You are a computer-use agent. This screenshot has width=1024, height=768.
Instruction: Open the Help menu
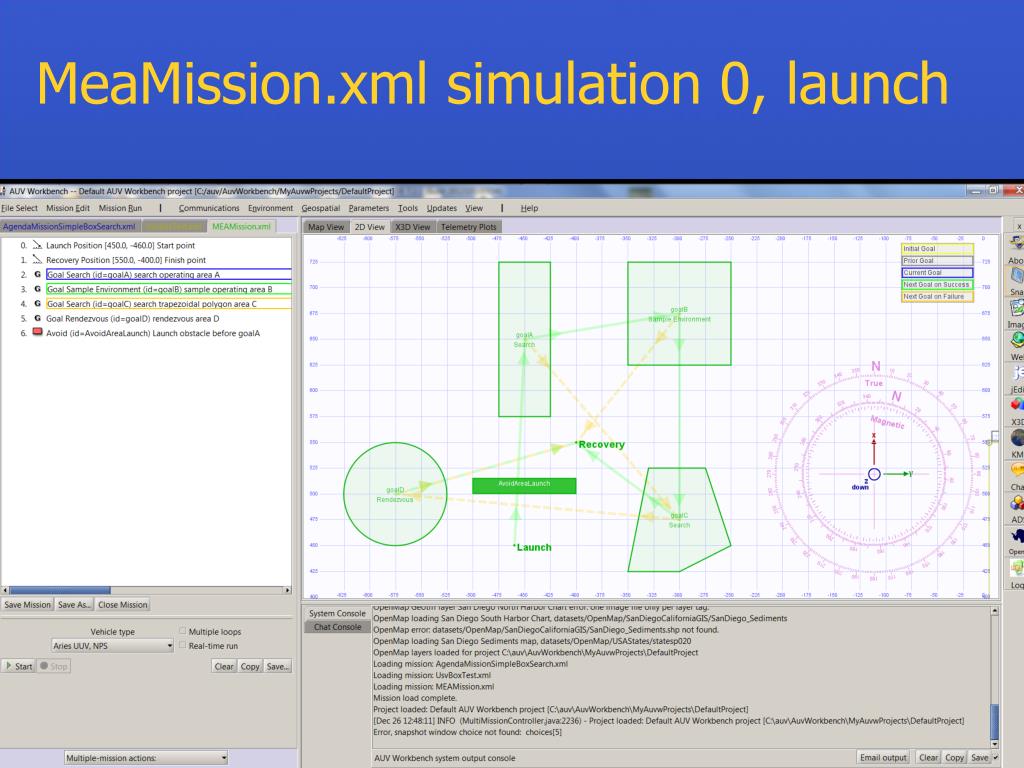[x=529, y=208]
